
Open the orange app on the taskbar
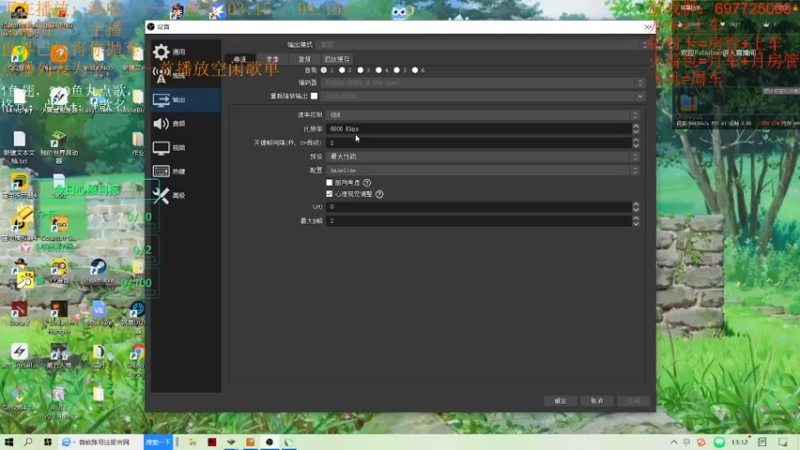(250, 442)
